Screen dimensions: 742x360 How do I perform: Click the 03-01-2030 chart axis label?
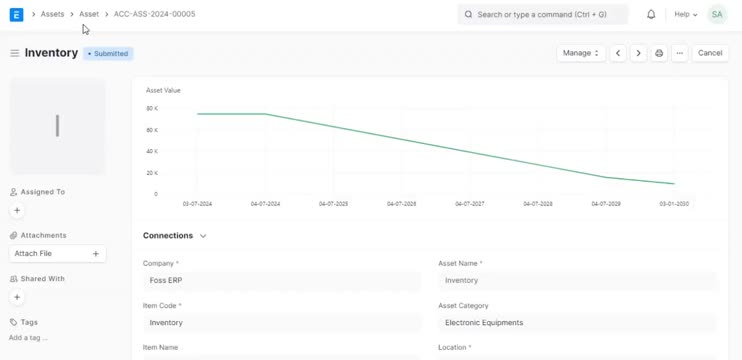coord(674,204)
